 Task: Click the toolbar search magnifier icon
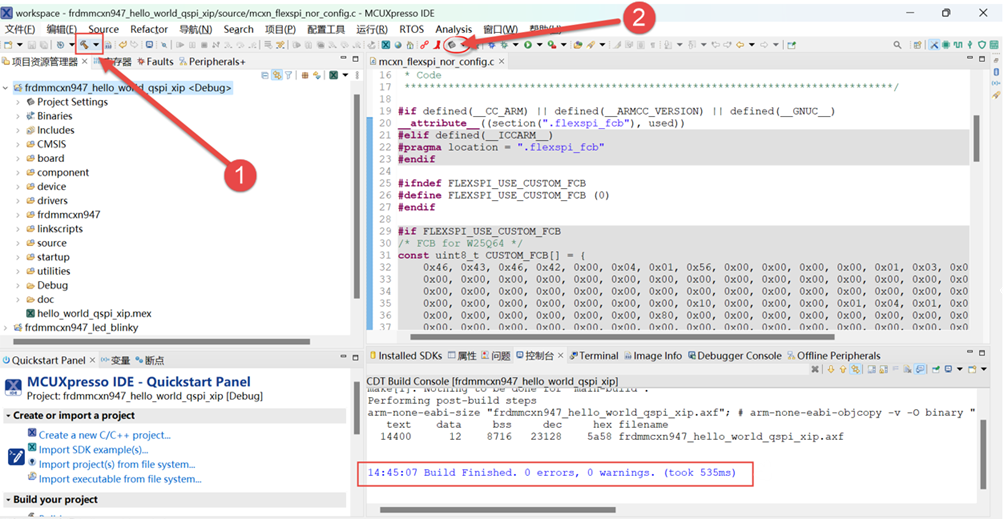[897, 45]
